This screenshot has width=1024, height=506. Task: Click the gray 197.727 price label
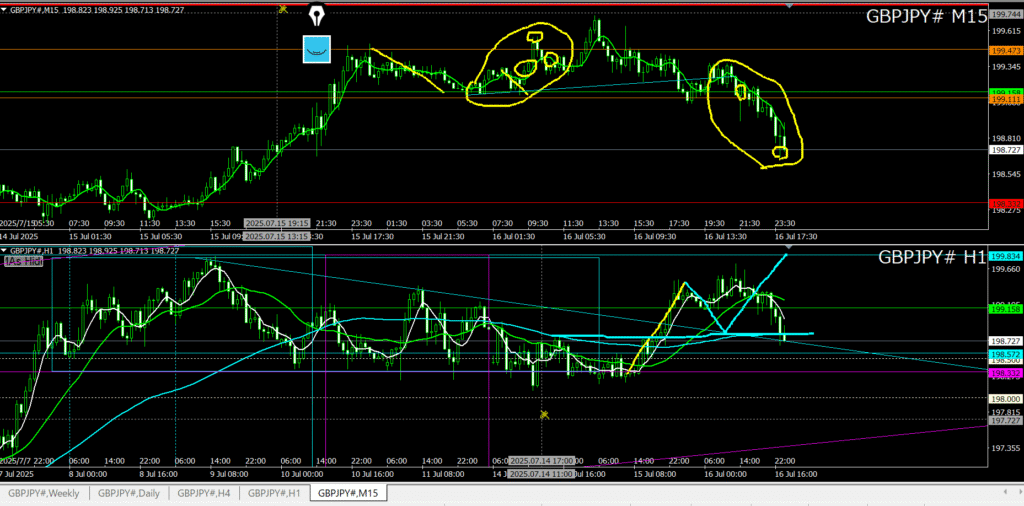click(x=1006, y=421)
